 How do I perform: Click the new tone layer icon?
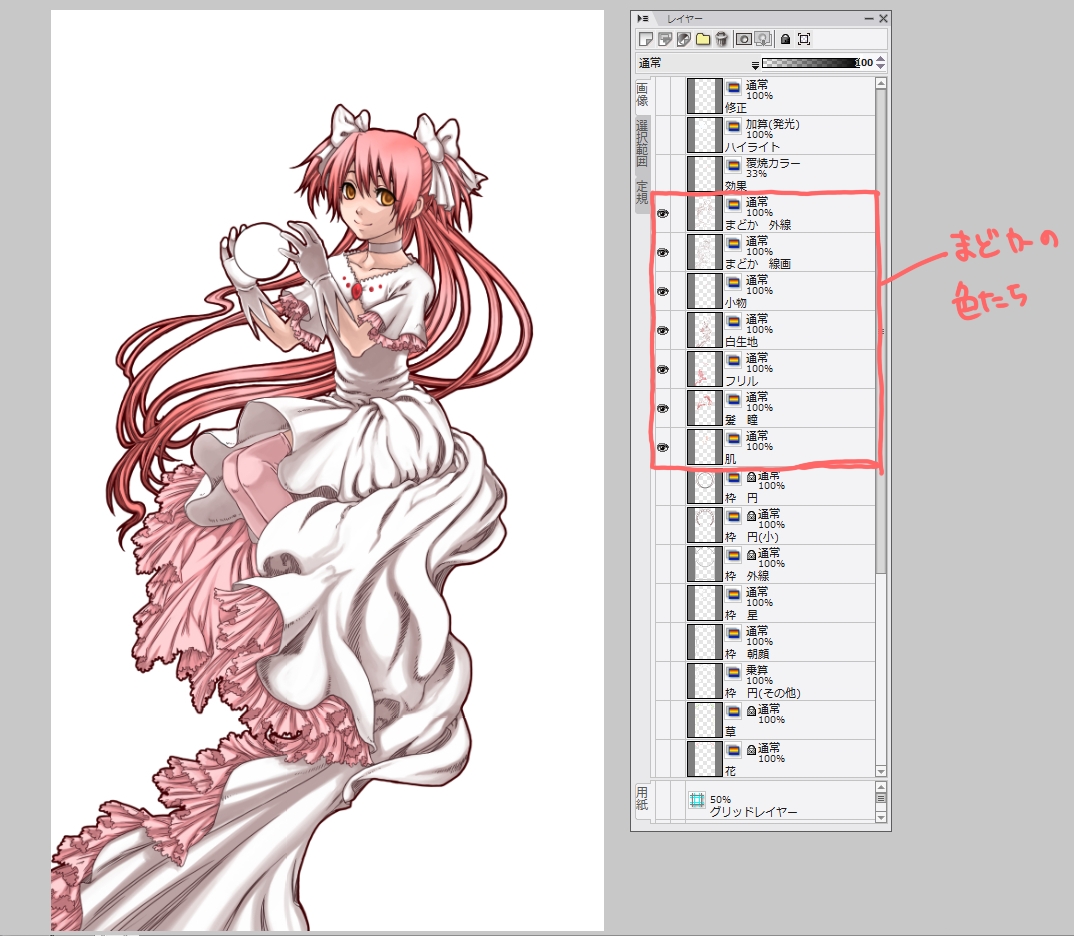pos(684,39)
